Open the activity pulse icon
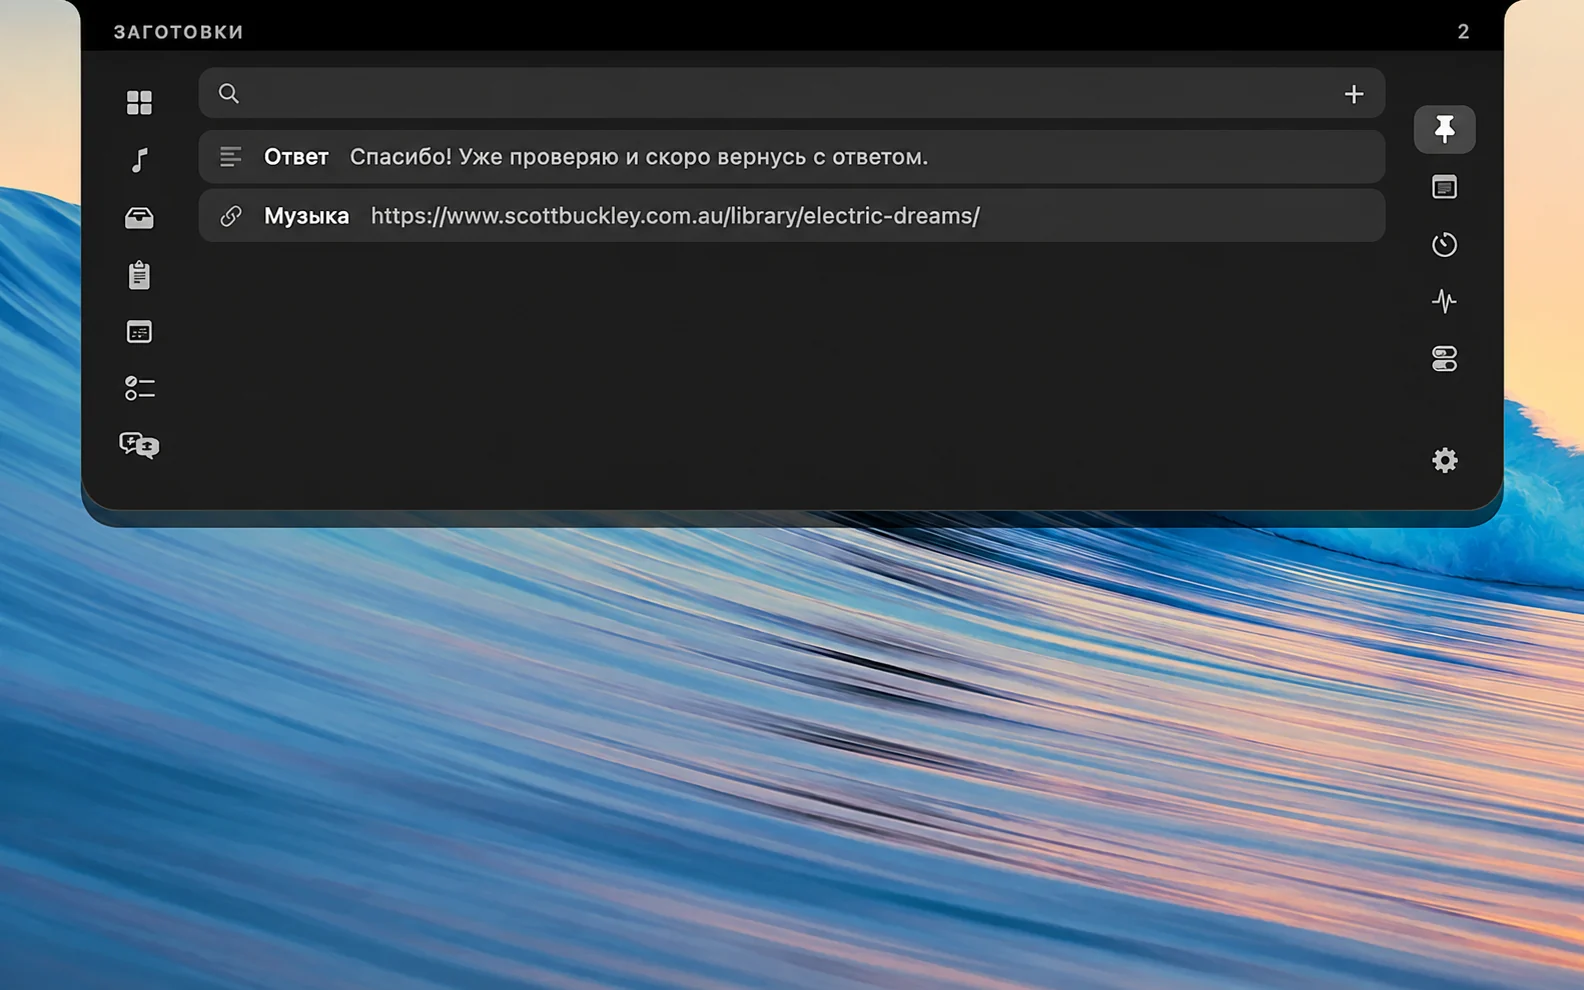Screen dimensions: 1584x990 tap(1444, 301)
